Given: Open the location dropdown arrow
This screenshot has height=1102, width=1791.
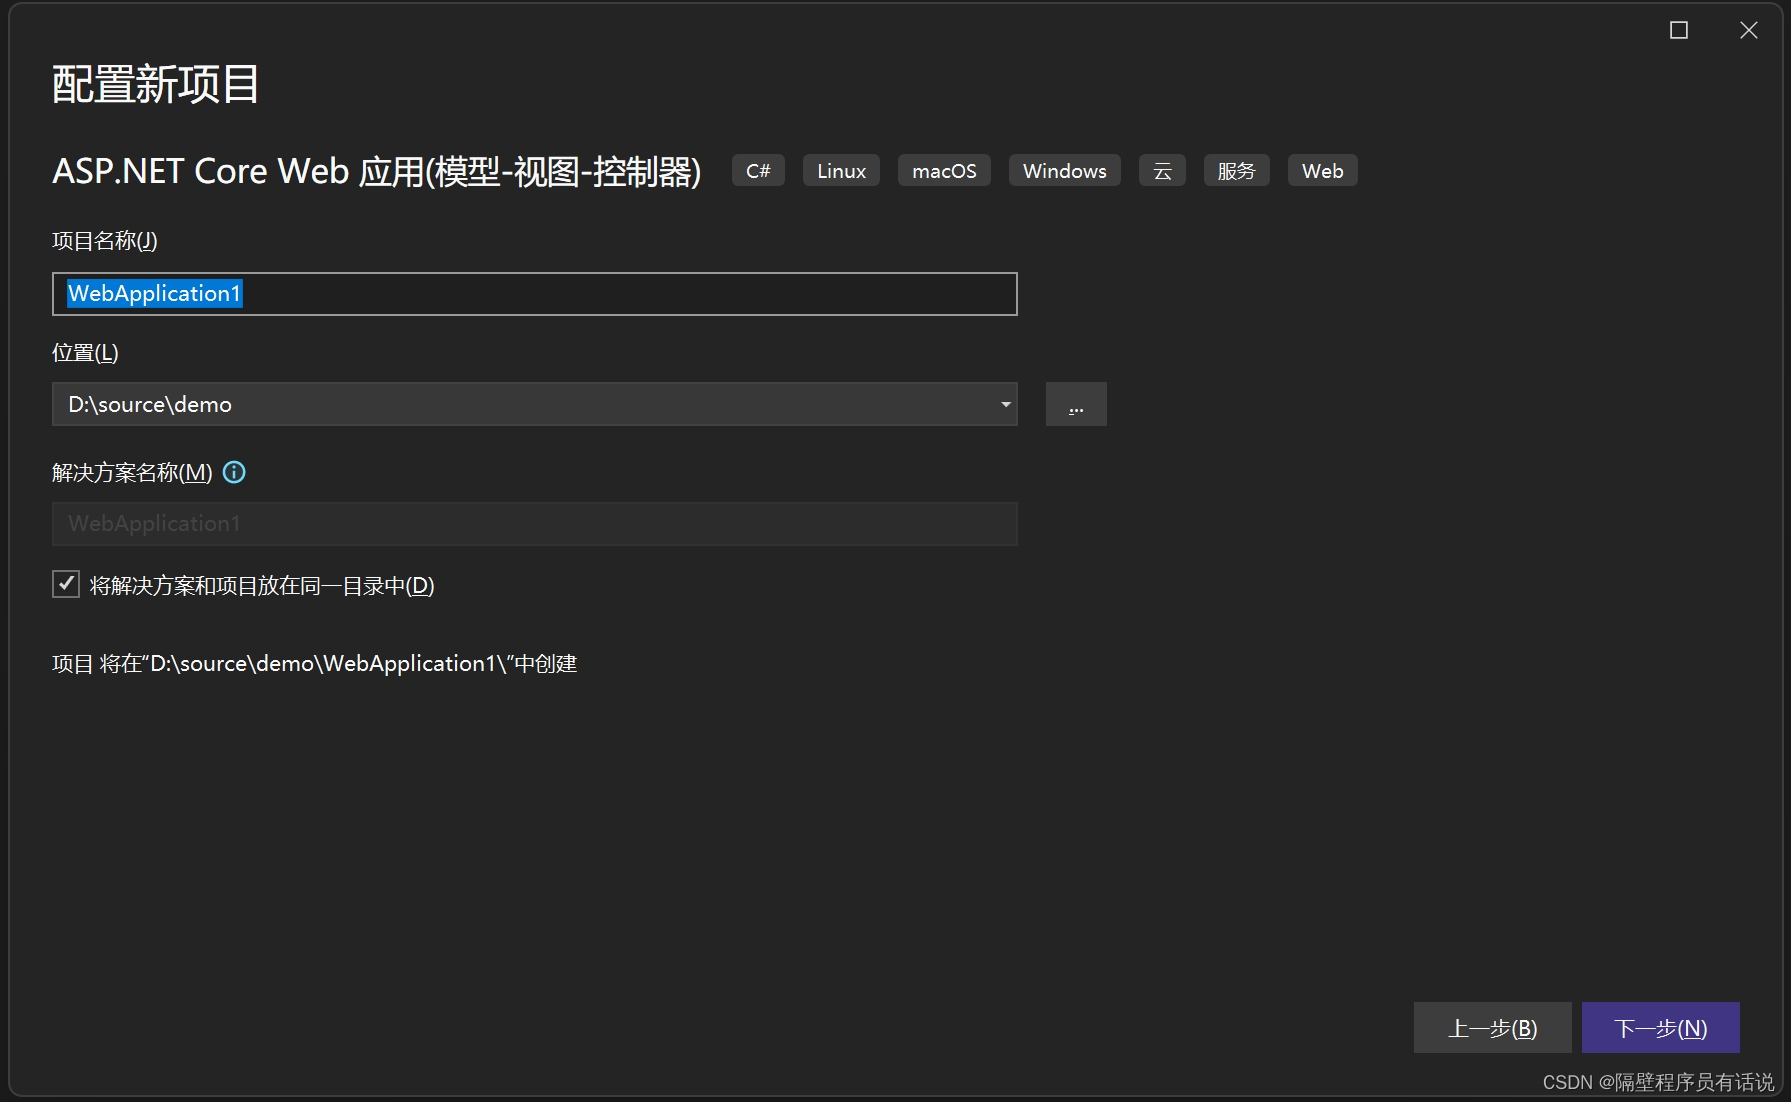Looking at the screenshot, I should pos(1005,404).
